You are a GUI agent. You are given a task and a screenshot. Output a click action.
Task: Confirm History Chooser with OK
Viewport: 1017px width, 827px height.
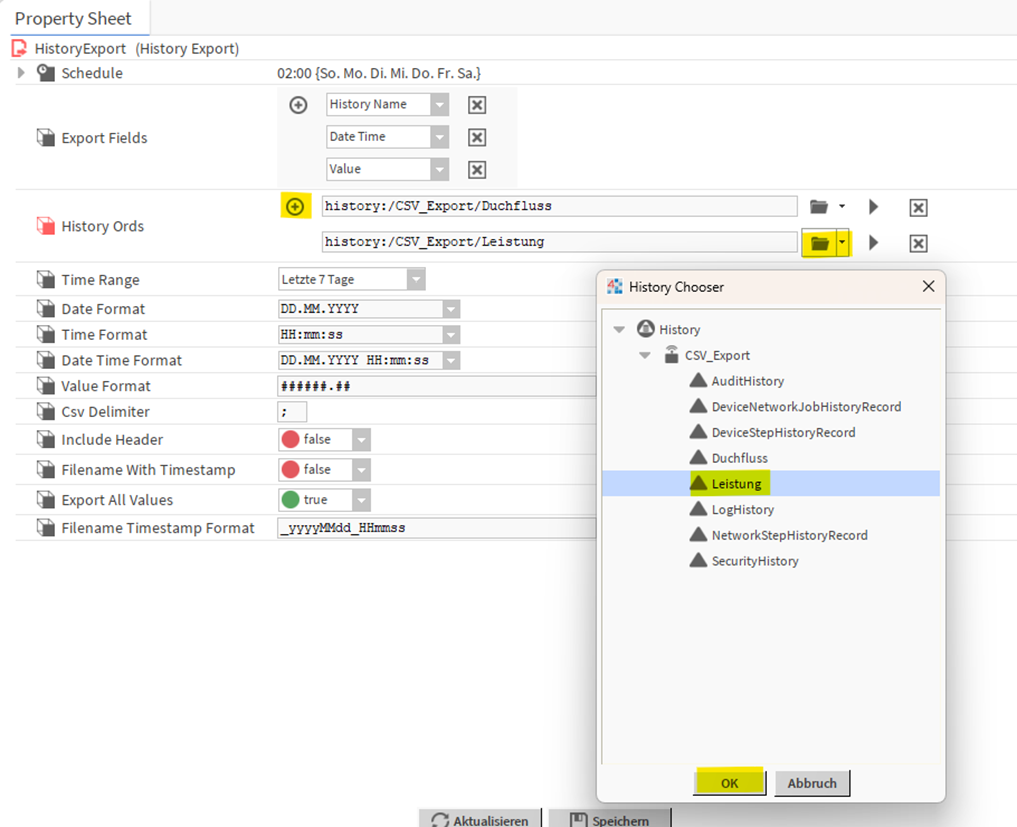[x=730, y=783]
